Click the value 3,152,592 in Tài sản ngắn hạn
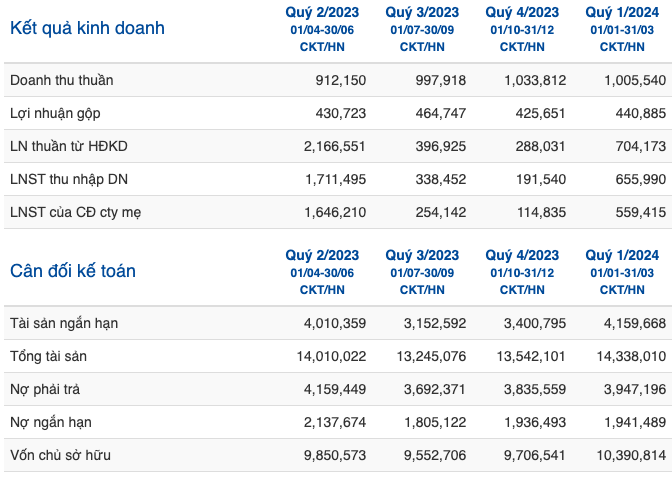Viewport: 672px width, 477px height. (x=435, y=323)
